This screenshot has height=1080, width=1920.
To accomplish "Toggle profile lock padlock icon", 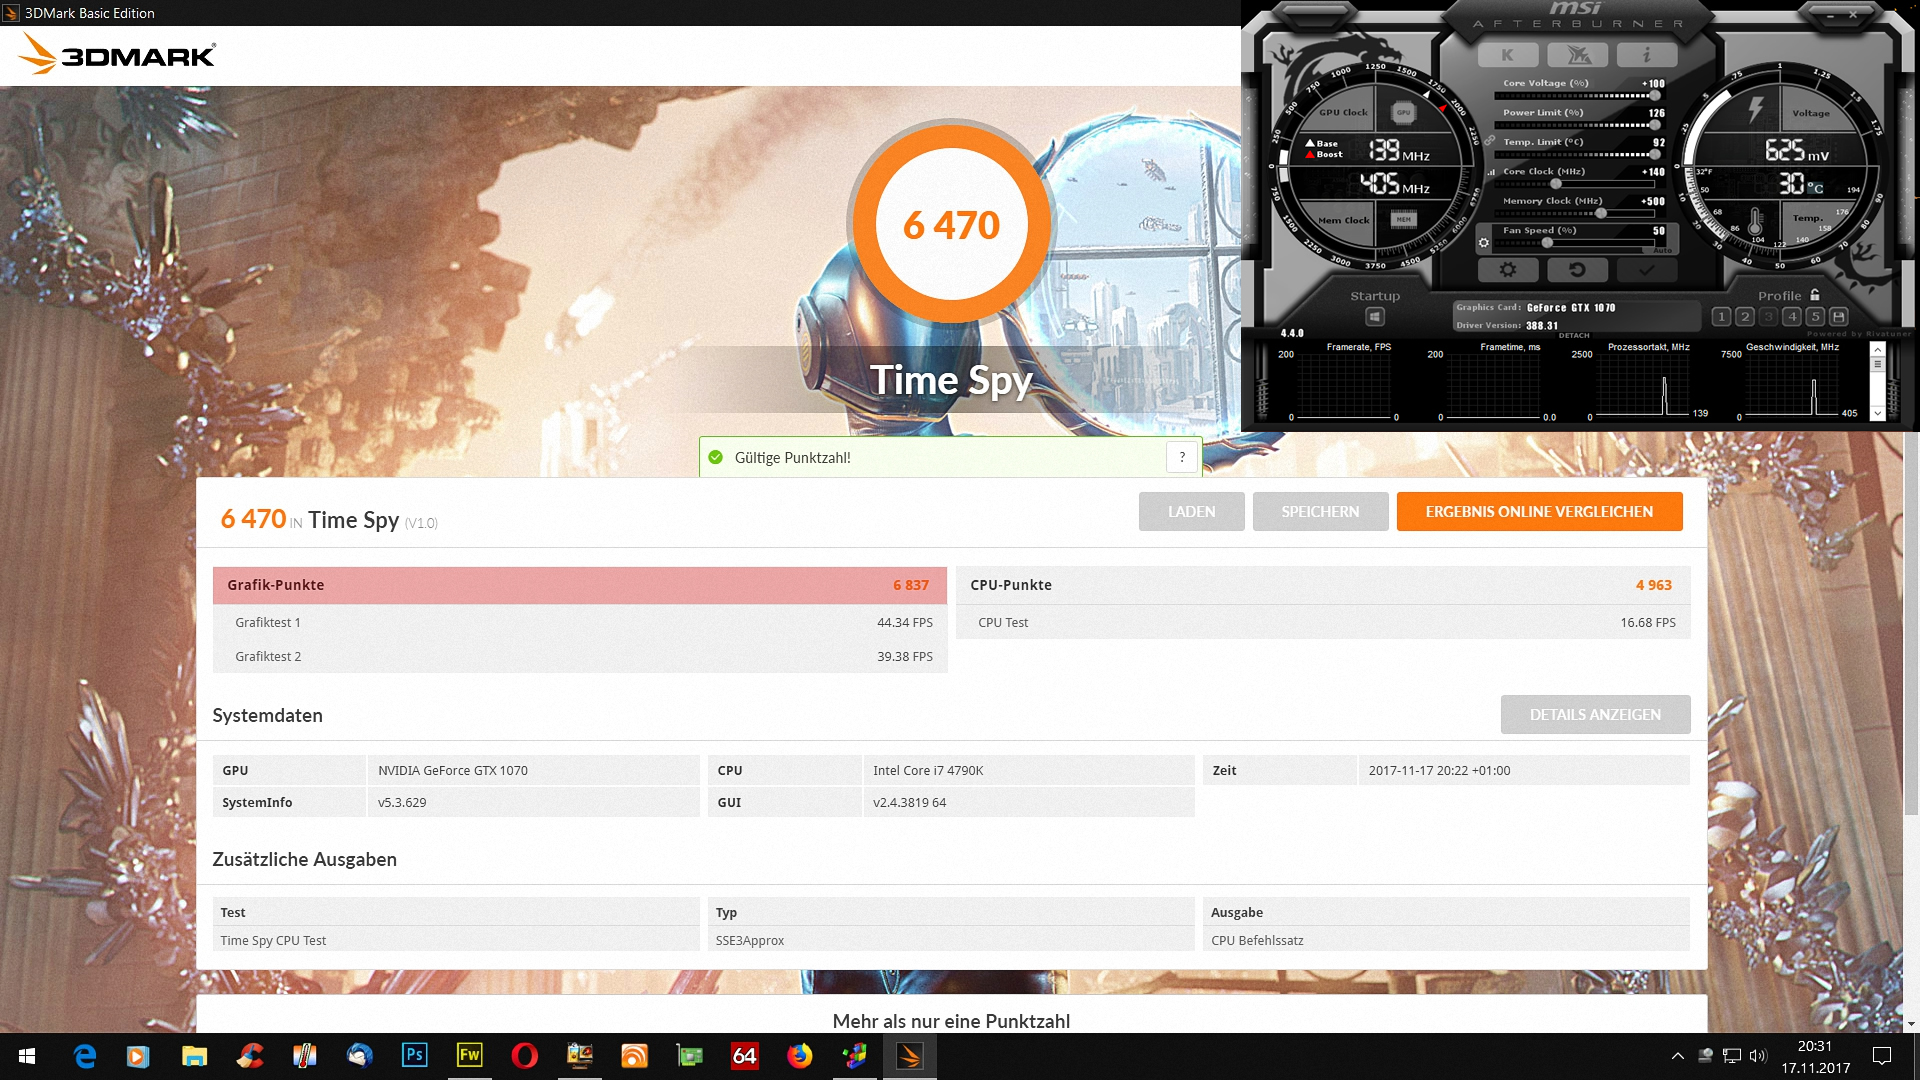I will [1815, 295].
